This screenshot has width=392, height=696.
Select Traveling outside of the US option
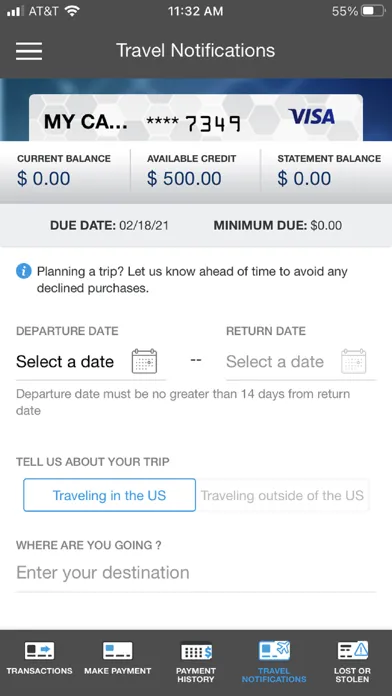pyautogui.click(x=282, y=495)
